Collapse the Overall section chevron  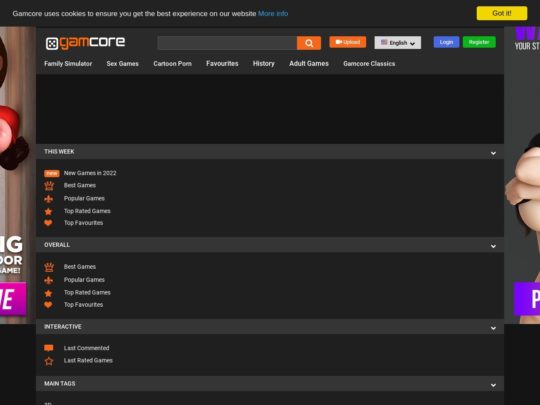pyautogui.click(x=493, y=246)
